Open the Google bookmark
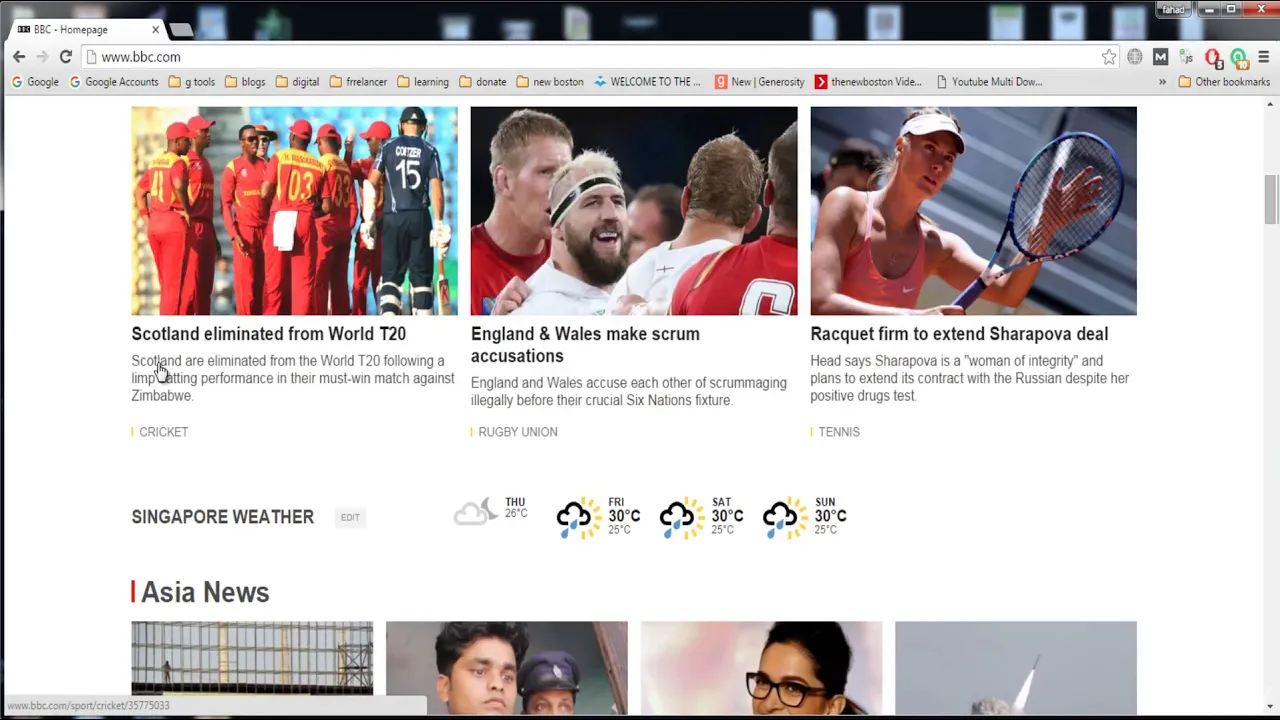Viewport: 1280px width, 720px height. tap(36, 82)
